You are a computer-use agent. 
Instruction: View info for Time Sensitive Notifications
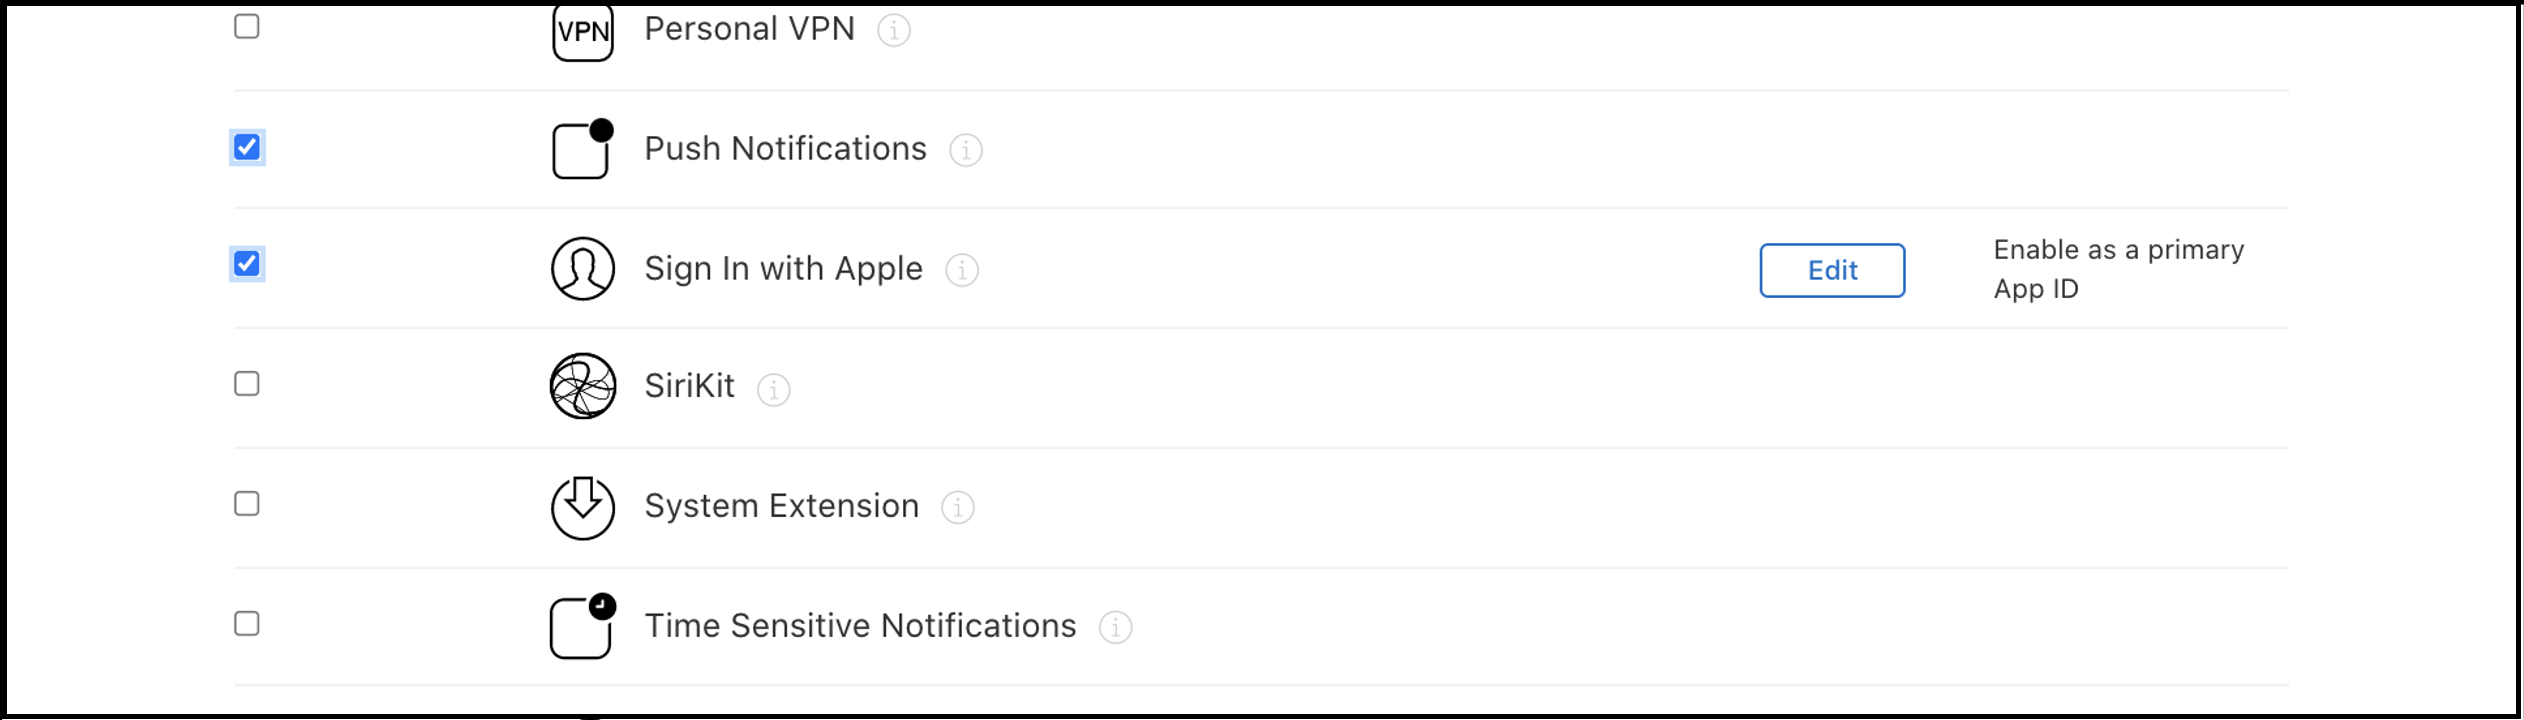[1115, 628]
